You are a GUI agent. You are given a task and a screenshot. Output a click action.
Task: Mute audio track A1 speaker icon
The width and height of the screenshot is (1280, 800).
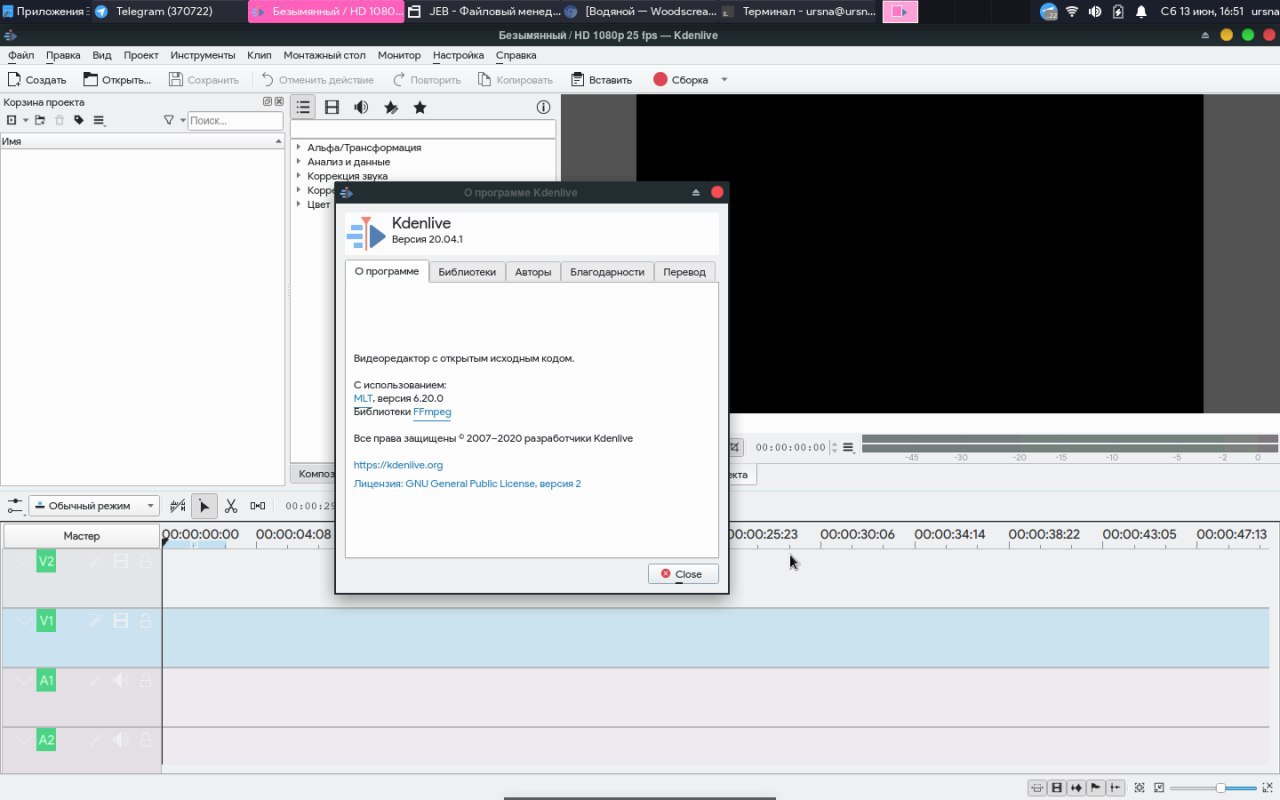point(121,680)
